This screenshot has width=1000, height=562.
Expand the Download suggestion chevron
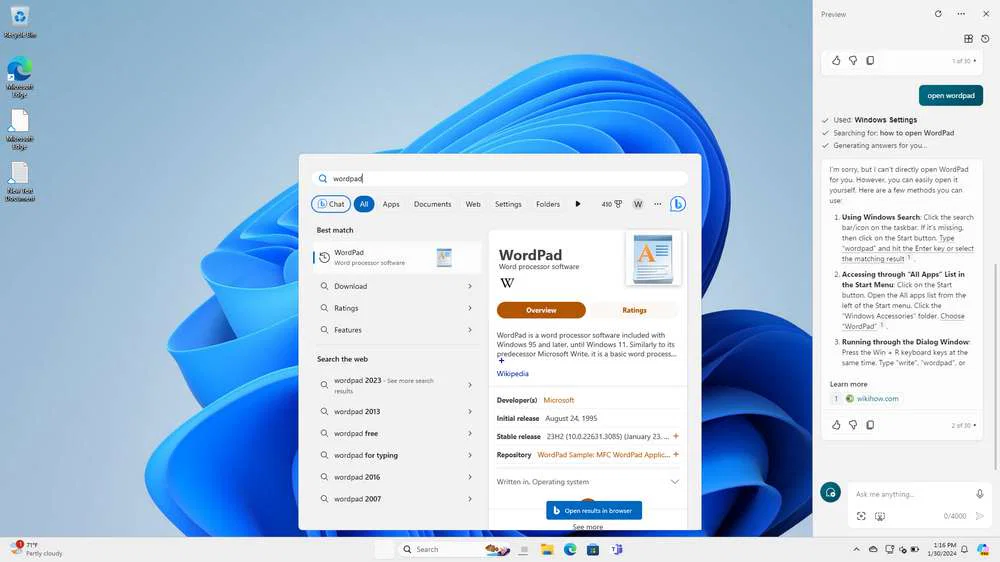470,286
